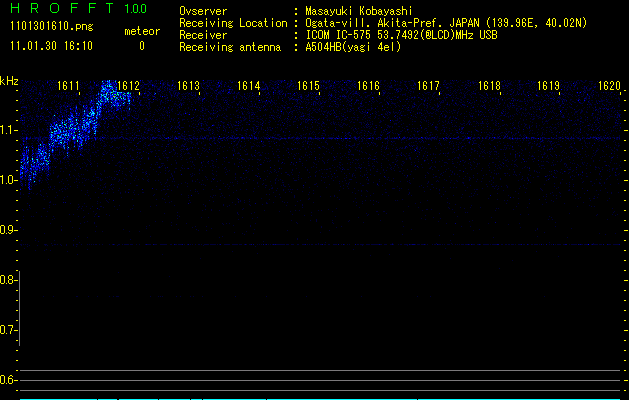Viewport: 629px width, 400px height.
Task: Click the 0.8 kHz frequency label
Action: coord(8,280)
